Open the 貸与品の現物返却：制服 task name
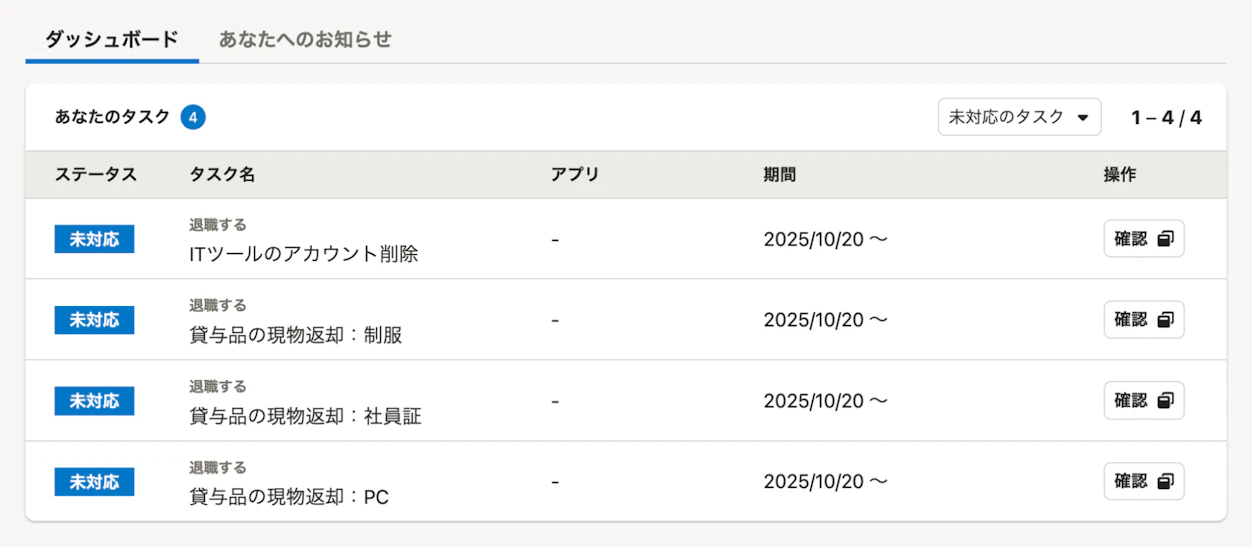The height and width of the screenshot is (547, 1252). [x=295, y=335]
